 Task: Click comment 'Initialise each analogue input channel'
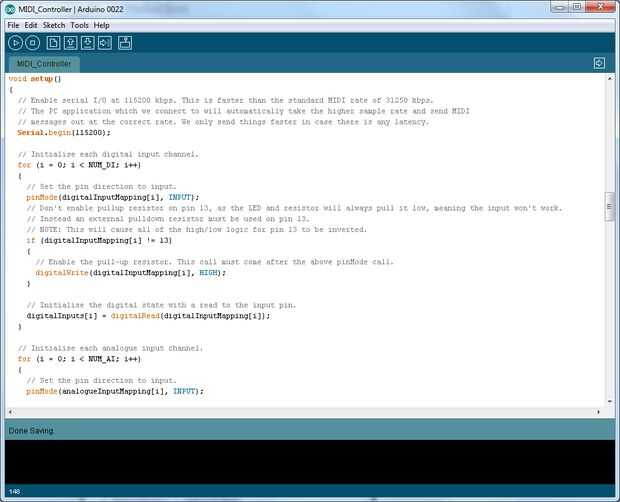[x=110, y=348]
